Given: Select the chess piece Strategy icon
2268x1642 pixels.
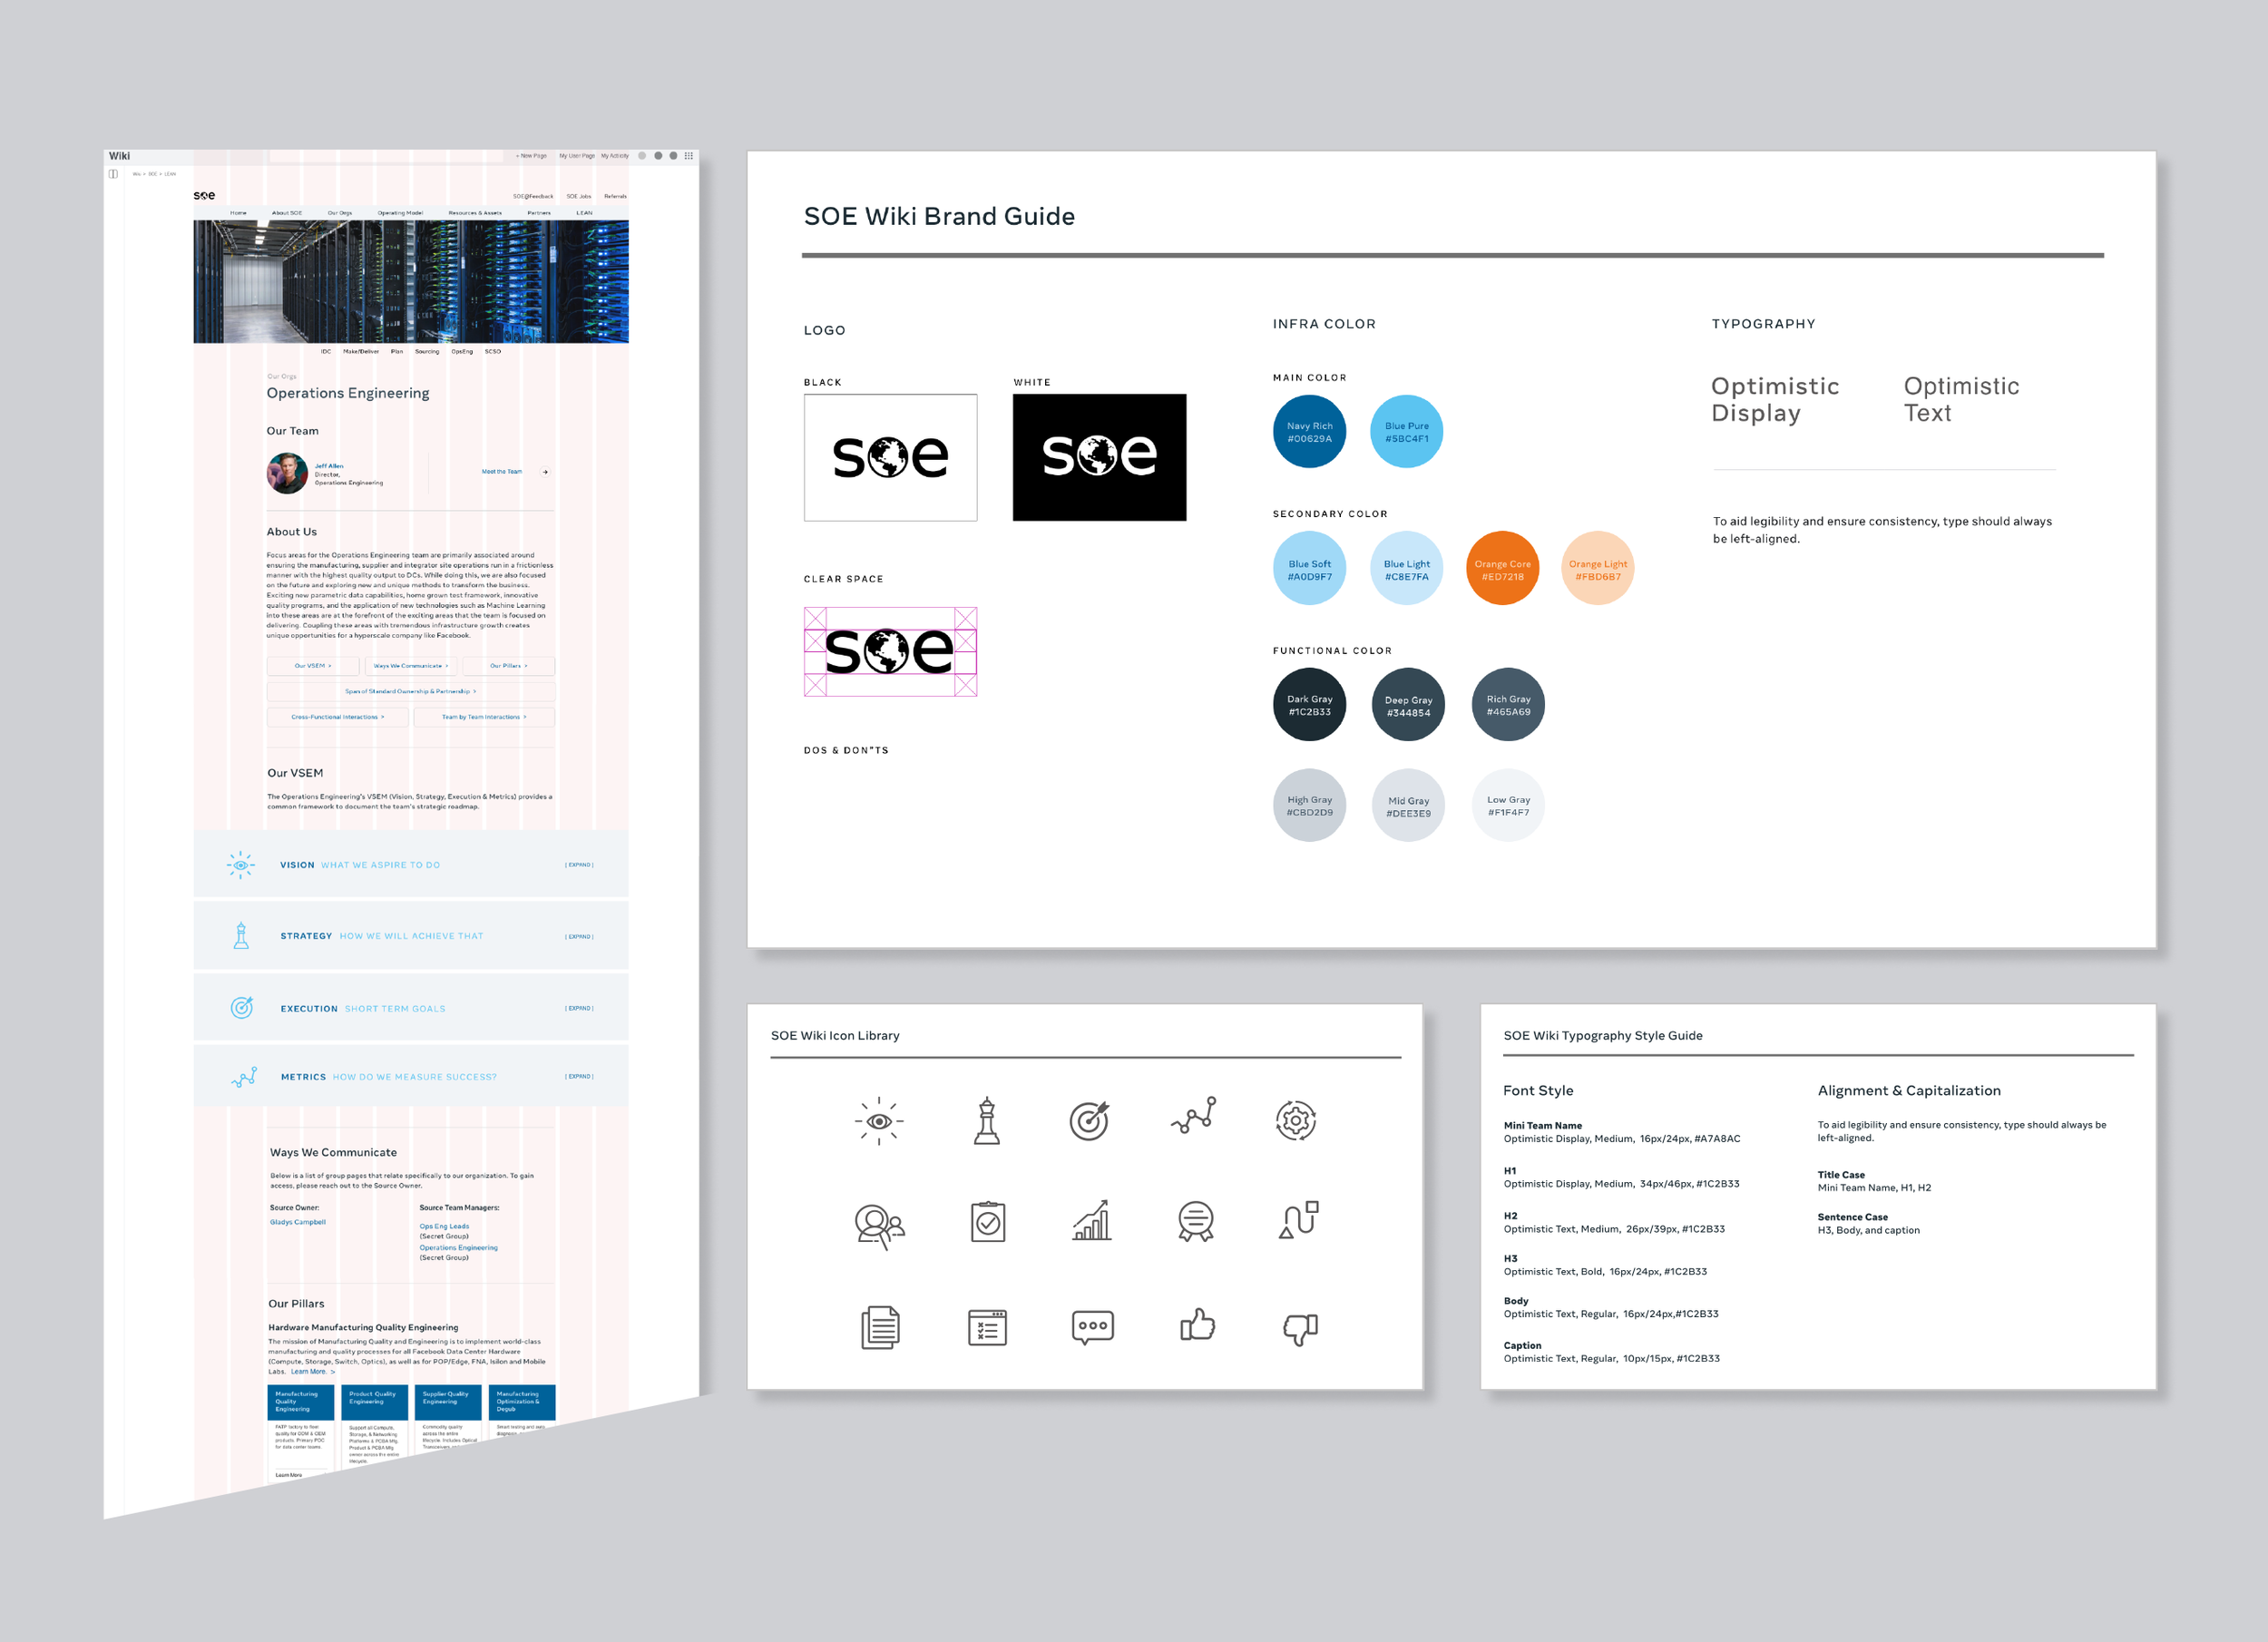Looking at the screenshot, I should [987, 1121].
